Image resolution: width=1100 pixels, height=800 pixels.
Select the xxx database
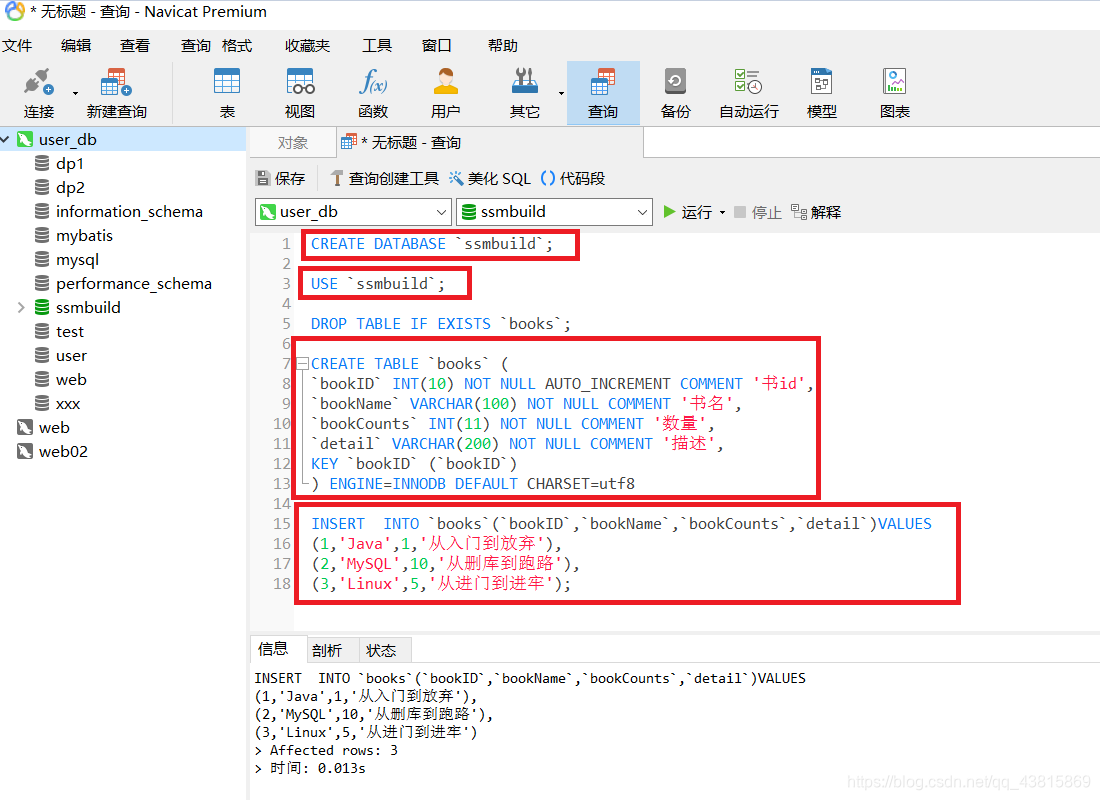point(58,404)
